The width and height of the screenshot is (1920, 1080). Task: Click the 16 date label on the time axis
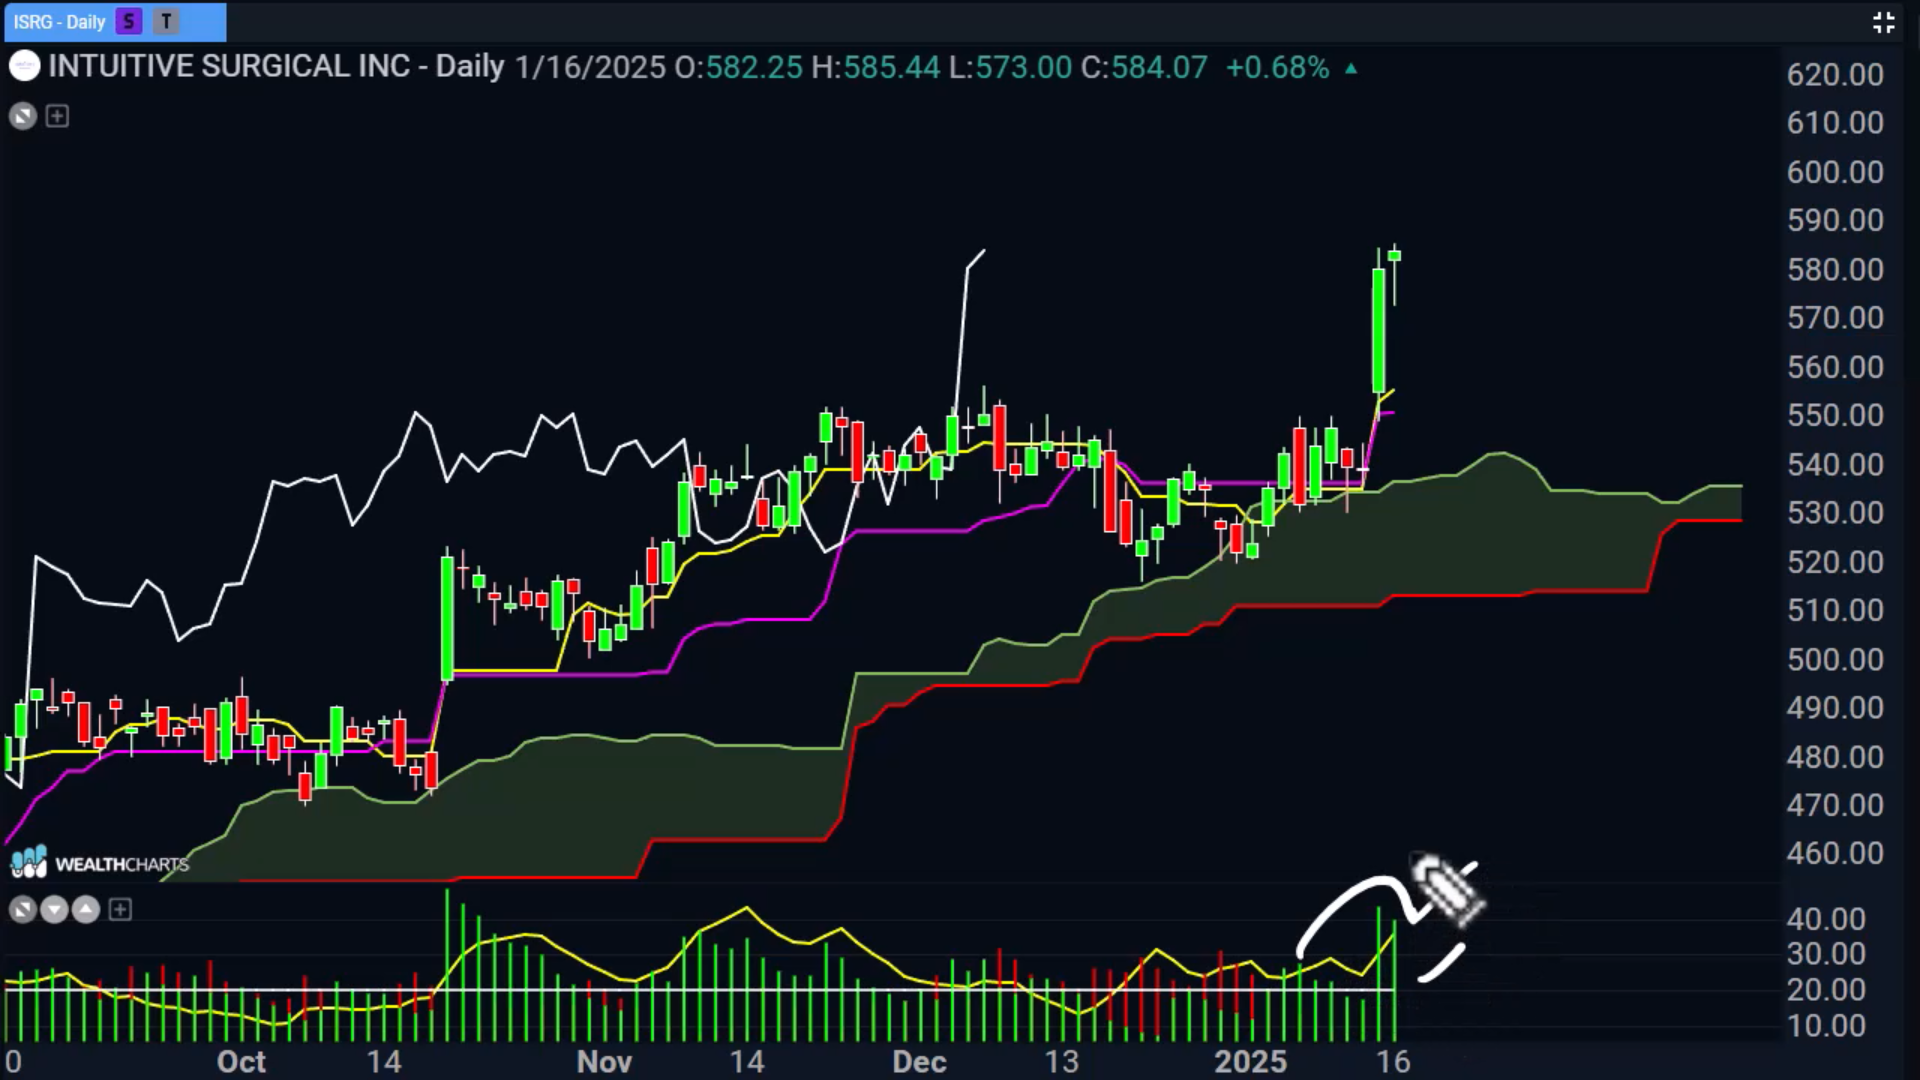[x=1393, y=1062]
